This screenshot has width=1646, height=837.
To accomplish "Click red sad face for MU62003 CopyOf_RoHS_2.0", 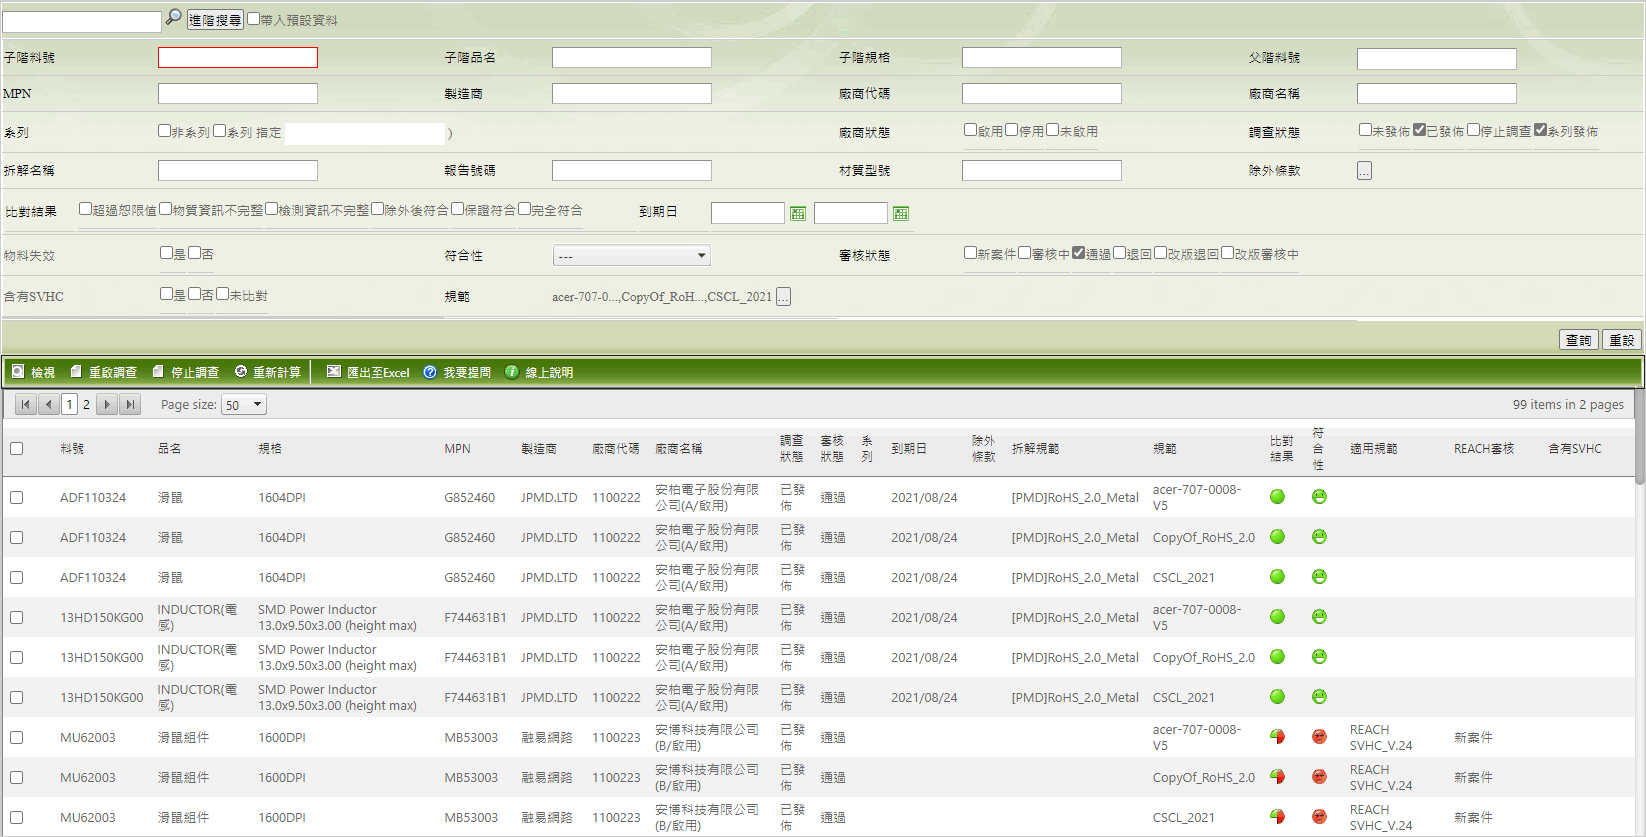I will tap(1319, 777).
